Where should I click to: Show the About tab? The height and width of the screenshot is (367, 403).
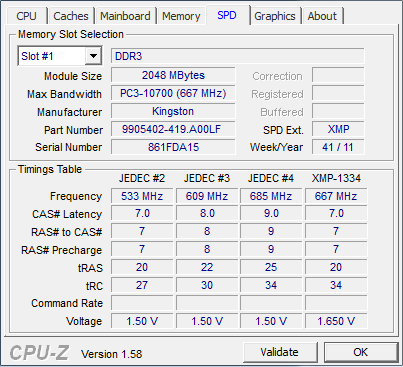[x=322, y=16]
